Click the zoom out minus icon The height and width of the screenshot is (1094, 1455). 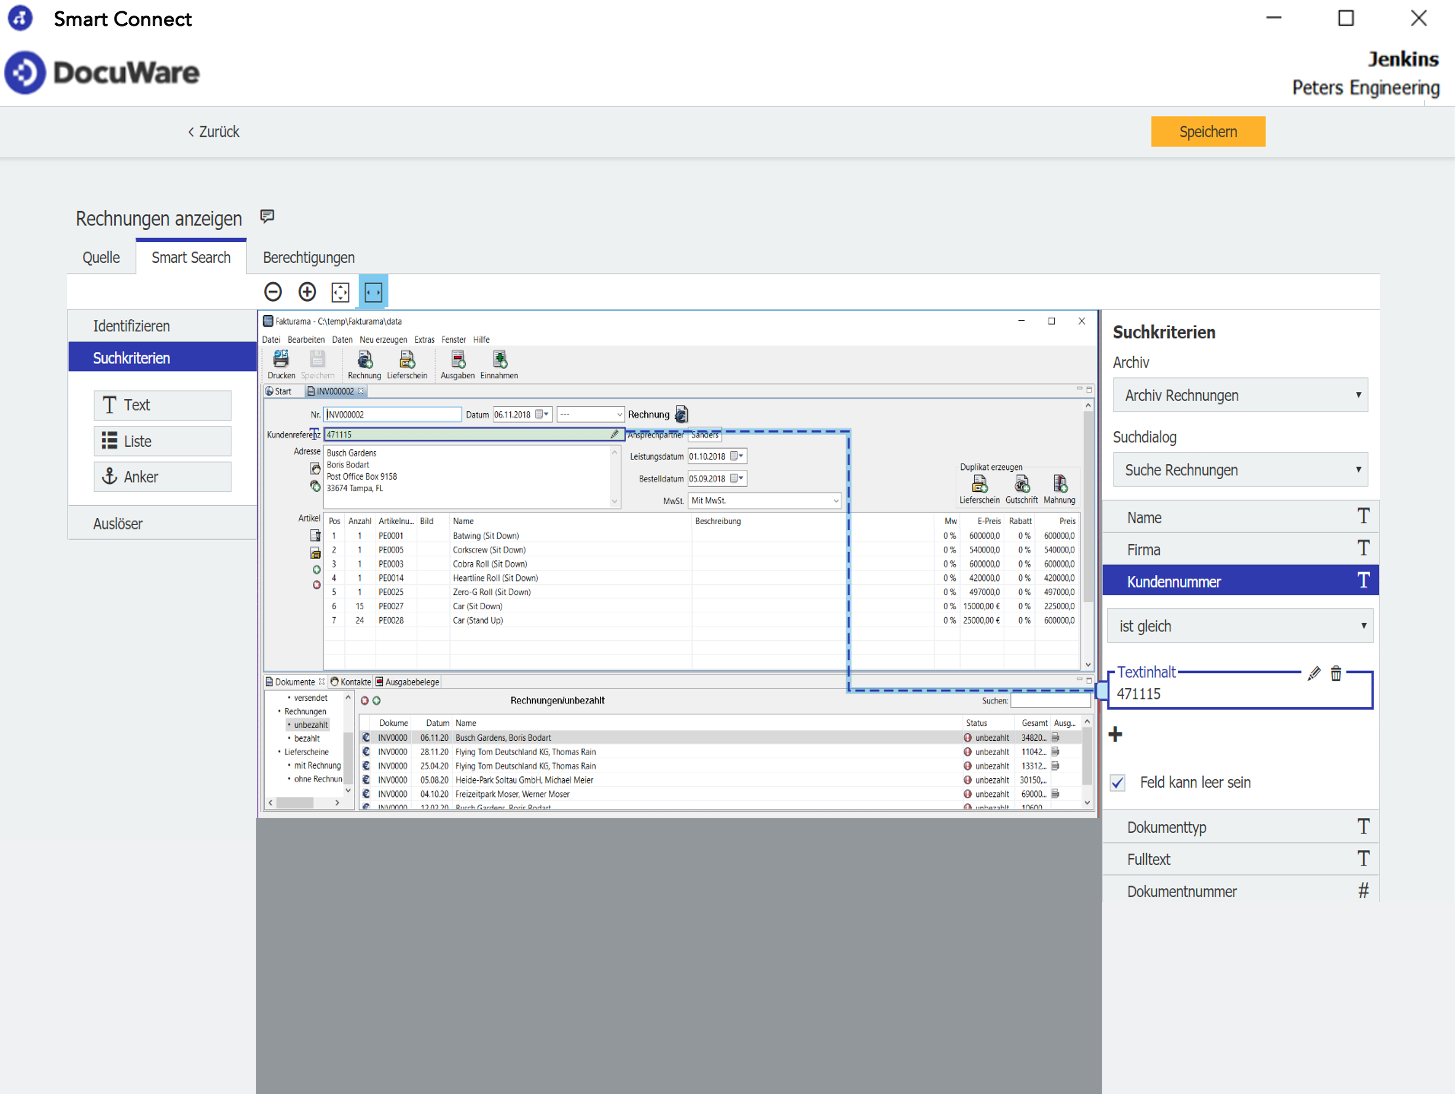pyautogui.click(x=273, y=292)
